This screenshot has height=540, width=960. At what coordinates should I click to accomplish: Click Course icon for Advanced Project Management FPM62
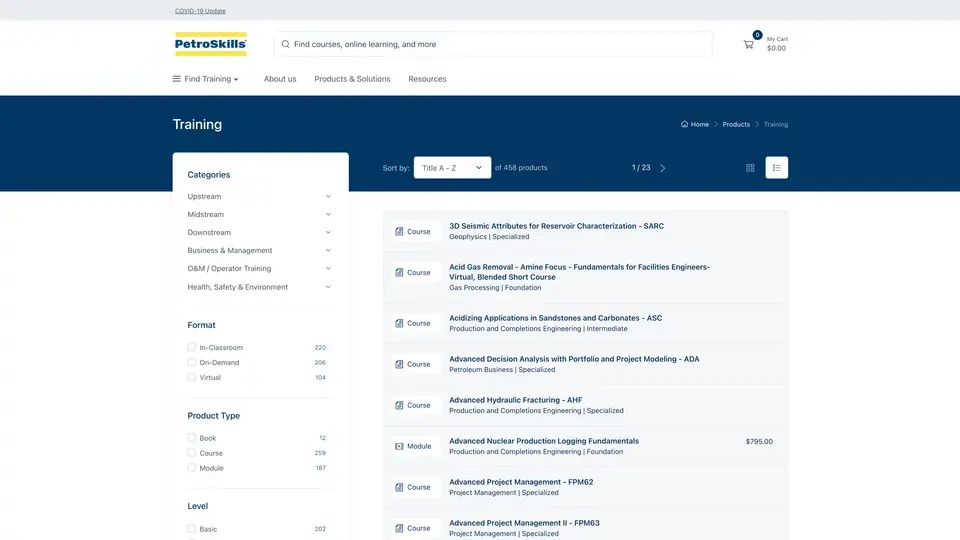click(x=399, y=487)
